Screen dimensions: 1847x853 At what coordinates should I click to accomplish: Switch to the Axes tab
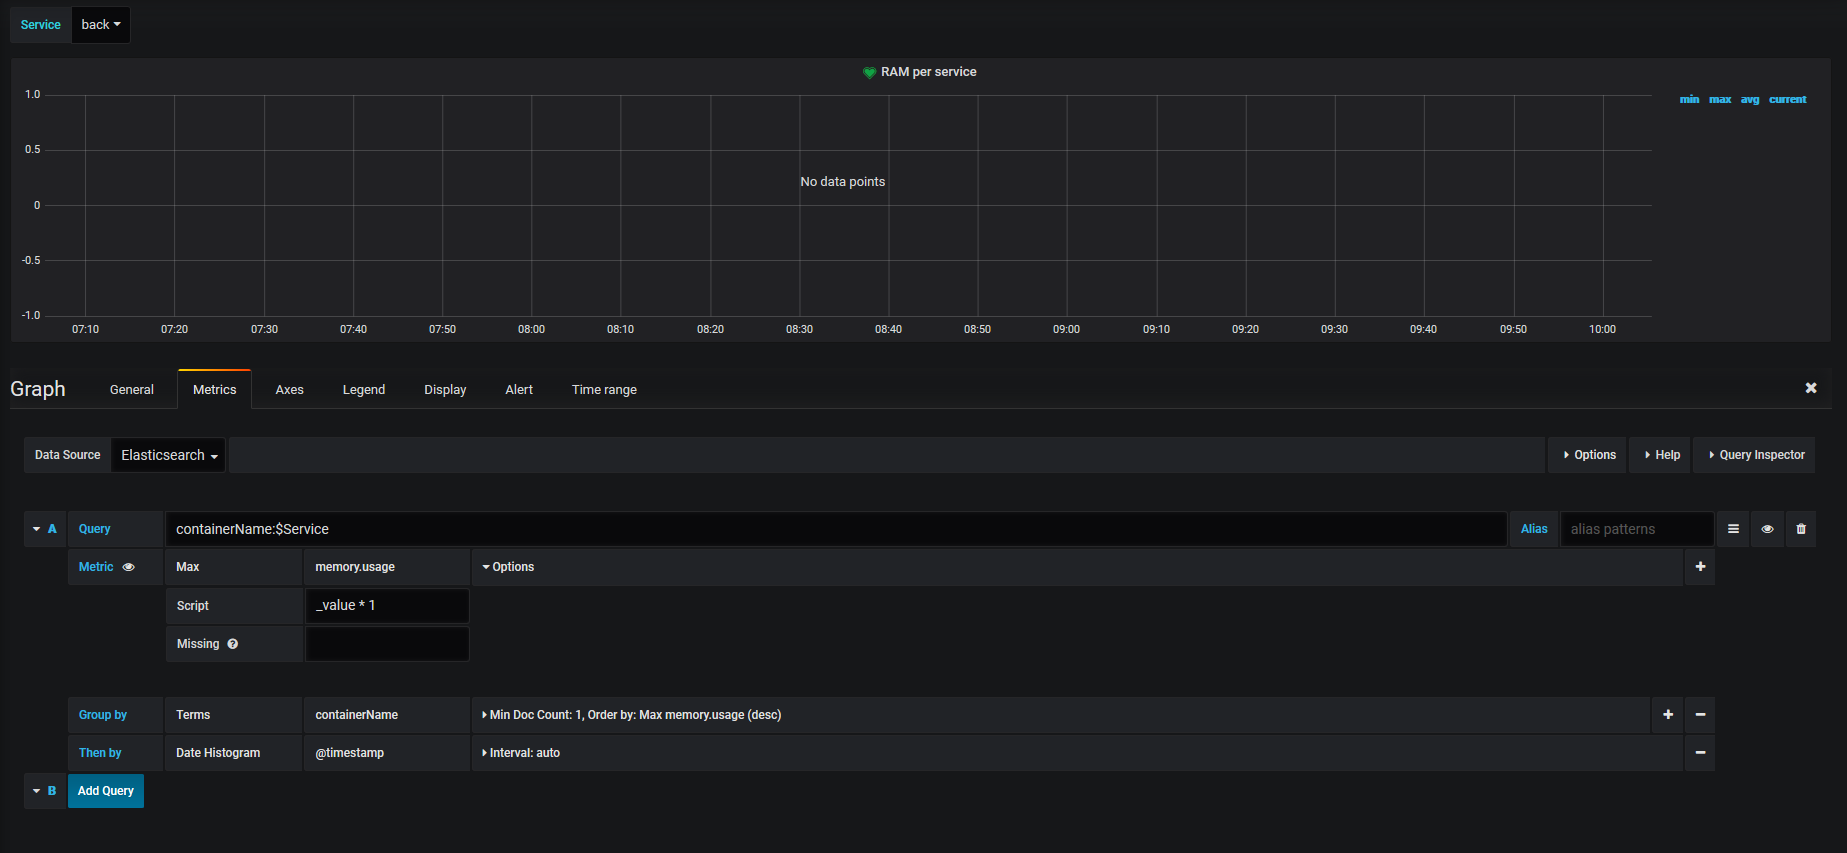pos(290,390)
